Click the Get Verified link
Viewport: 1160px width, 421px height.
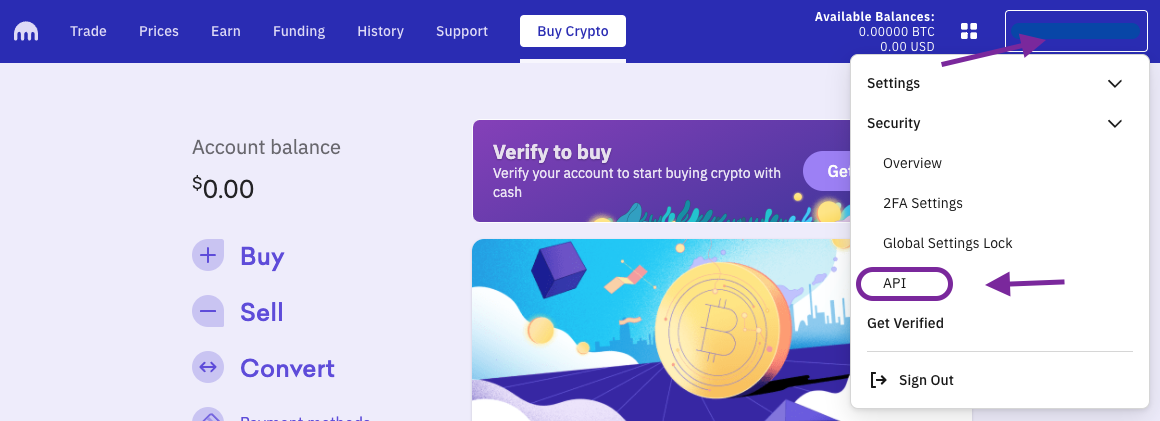905,323
